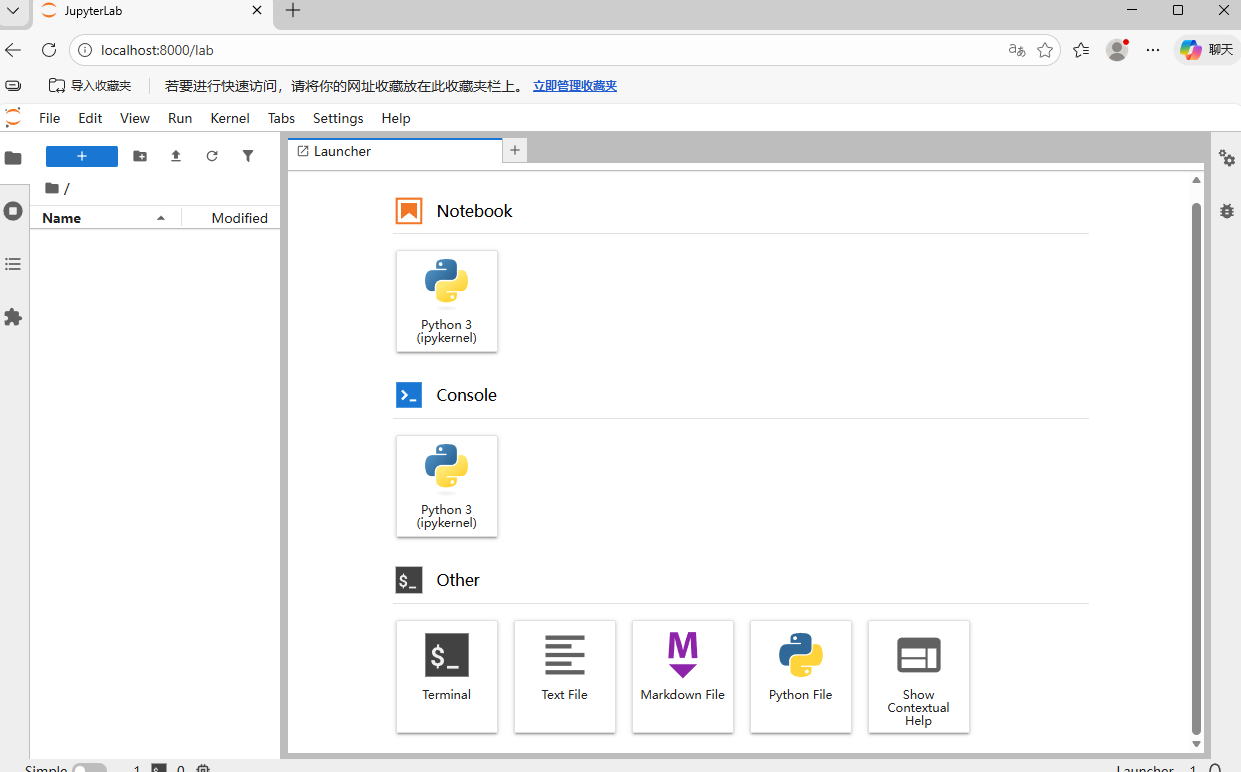This screenshot has width=1241, height=772.
Task: Click the import favorites button
Action: (x=90, y=86)
